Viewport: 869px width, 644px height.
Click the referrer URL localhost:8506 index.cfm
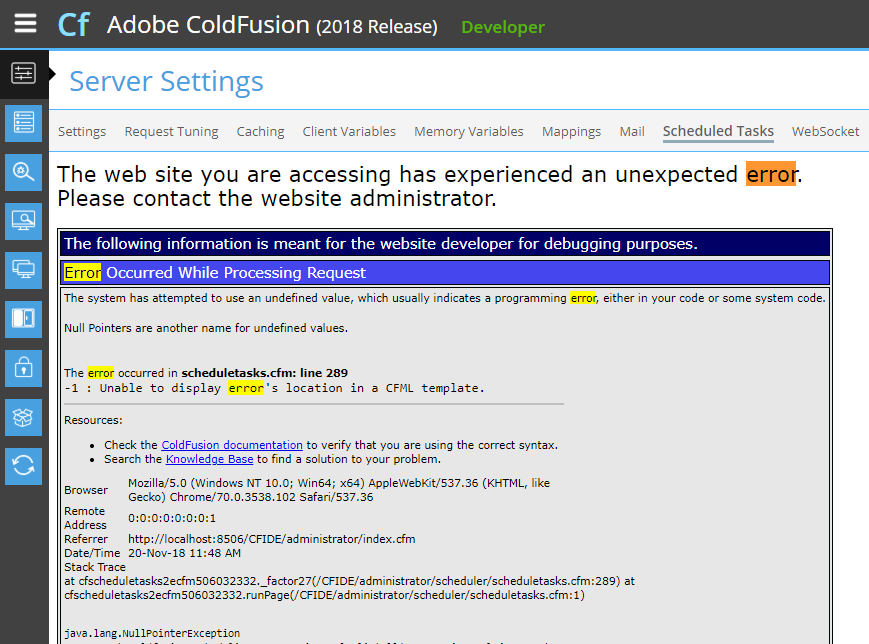272,539
